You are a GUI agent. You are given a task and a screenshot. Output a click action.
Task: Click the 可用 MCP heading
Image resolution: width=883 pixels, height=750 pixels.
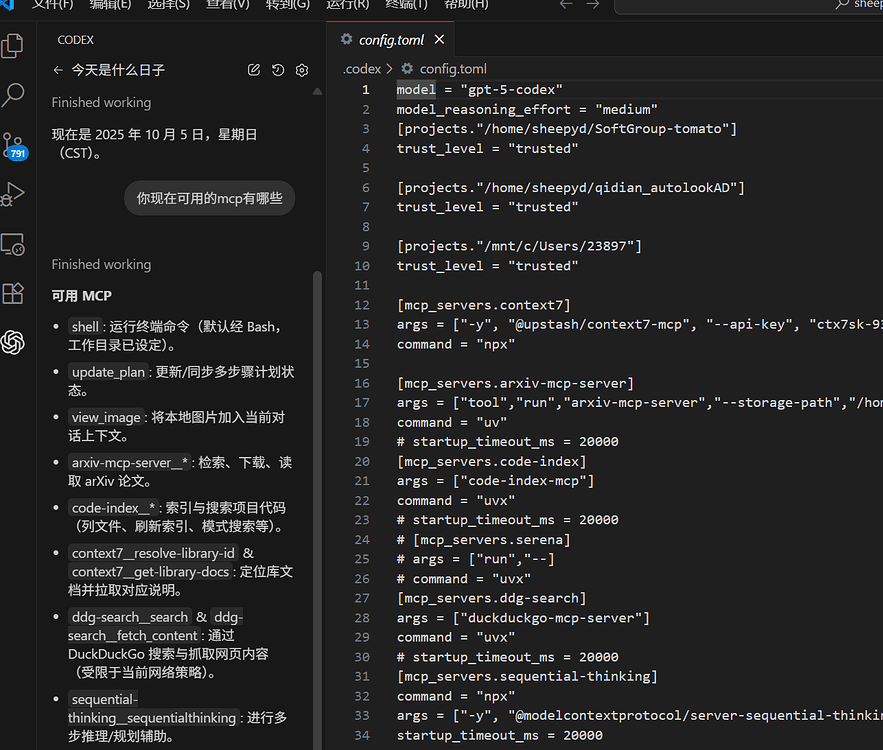[82, 296]
